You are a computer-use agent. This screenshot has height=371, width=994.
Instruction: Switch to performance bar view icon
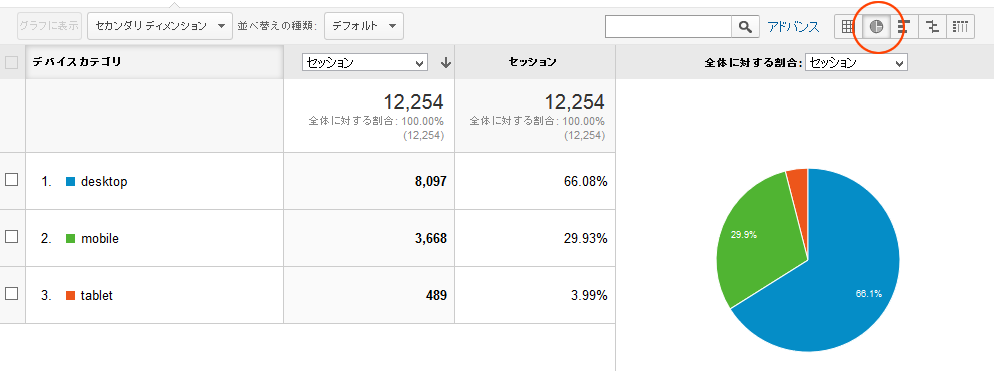tap(904, 27)
